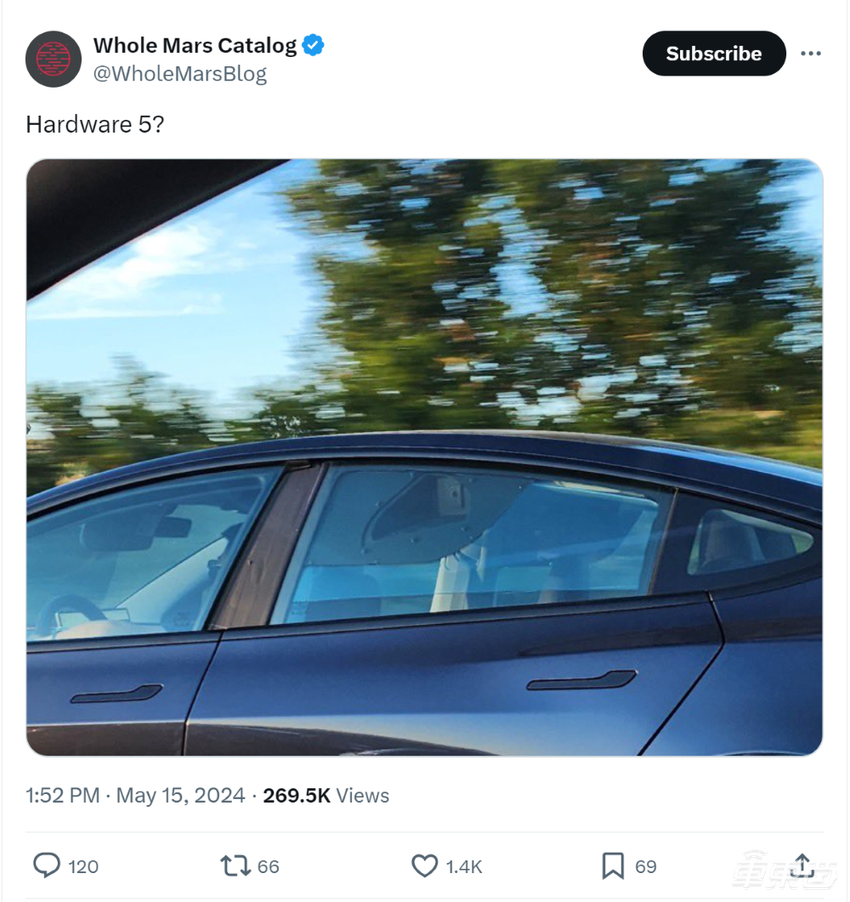The height and width of the screenshot is (902, 850).
Task: Open the Whole Mars Catalog profile name
Action: [195, 45]
